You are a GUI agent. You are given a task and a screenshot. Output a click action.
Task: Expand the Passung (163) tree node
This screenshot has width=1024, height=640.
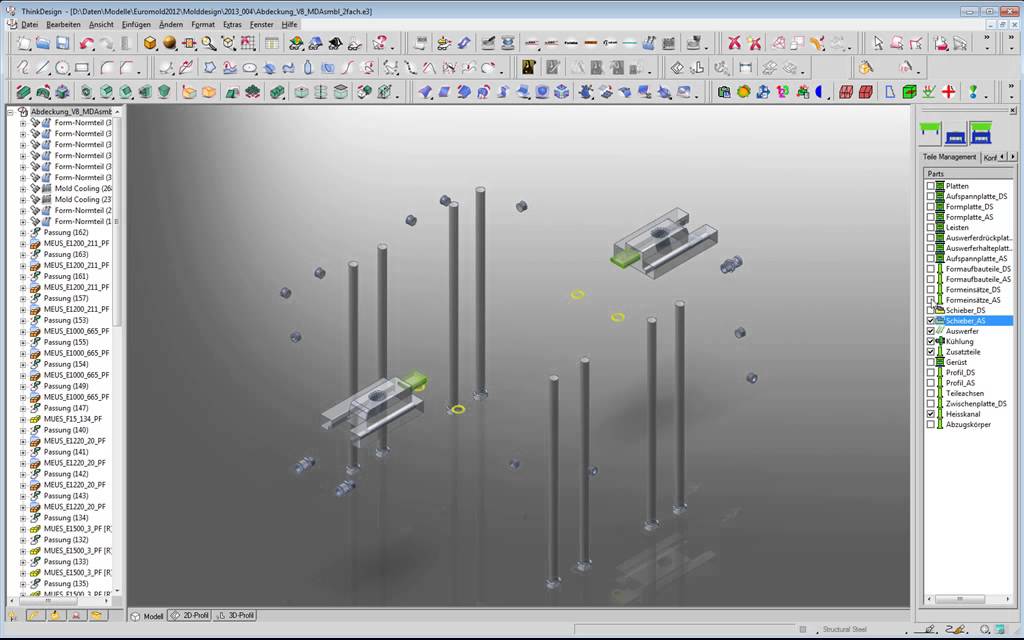click(x=23, y=255)
